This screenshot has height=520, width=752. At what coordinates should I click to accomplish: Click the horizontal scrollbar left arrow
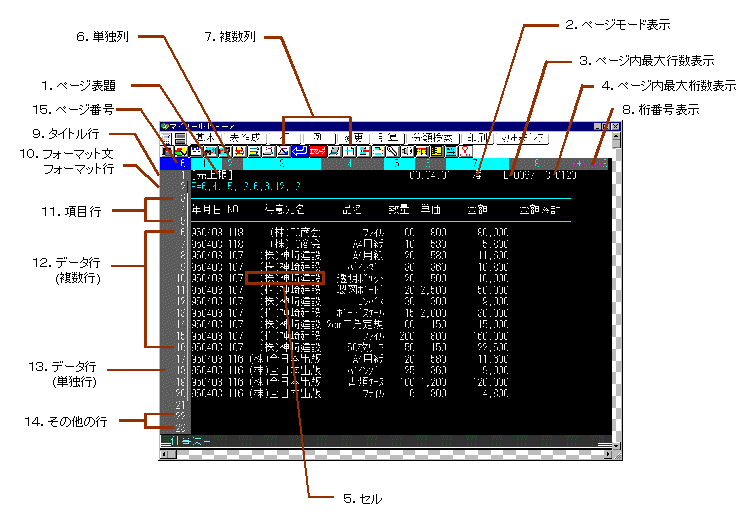coord(164,454)
